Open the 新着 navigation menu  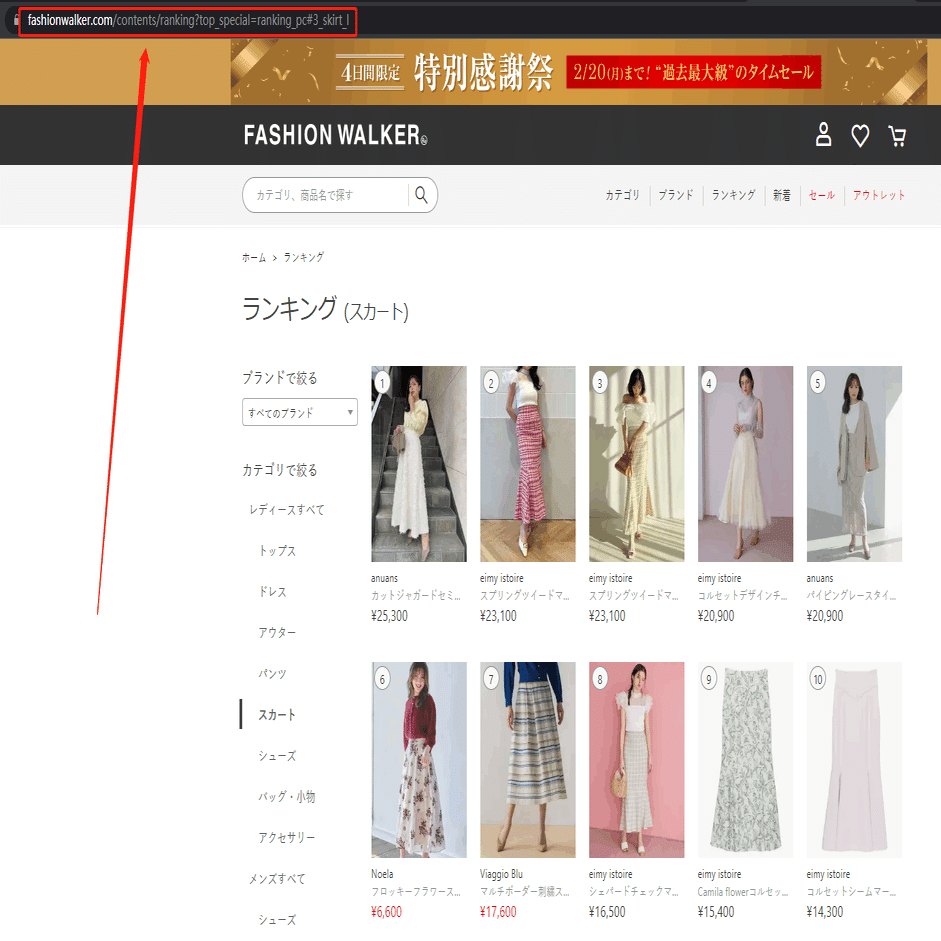coord(781,195)
